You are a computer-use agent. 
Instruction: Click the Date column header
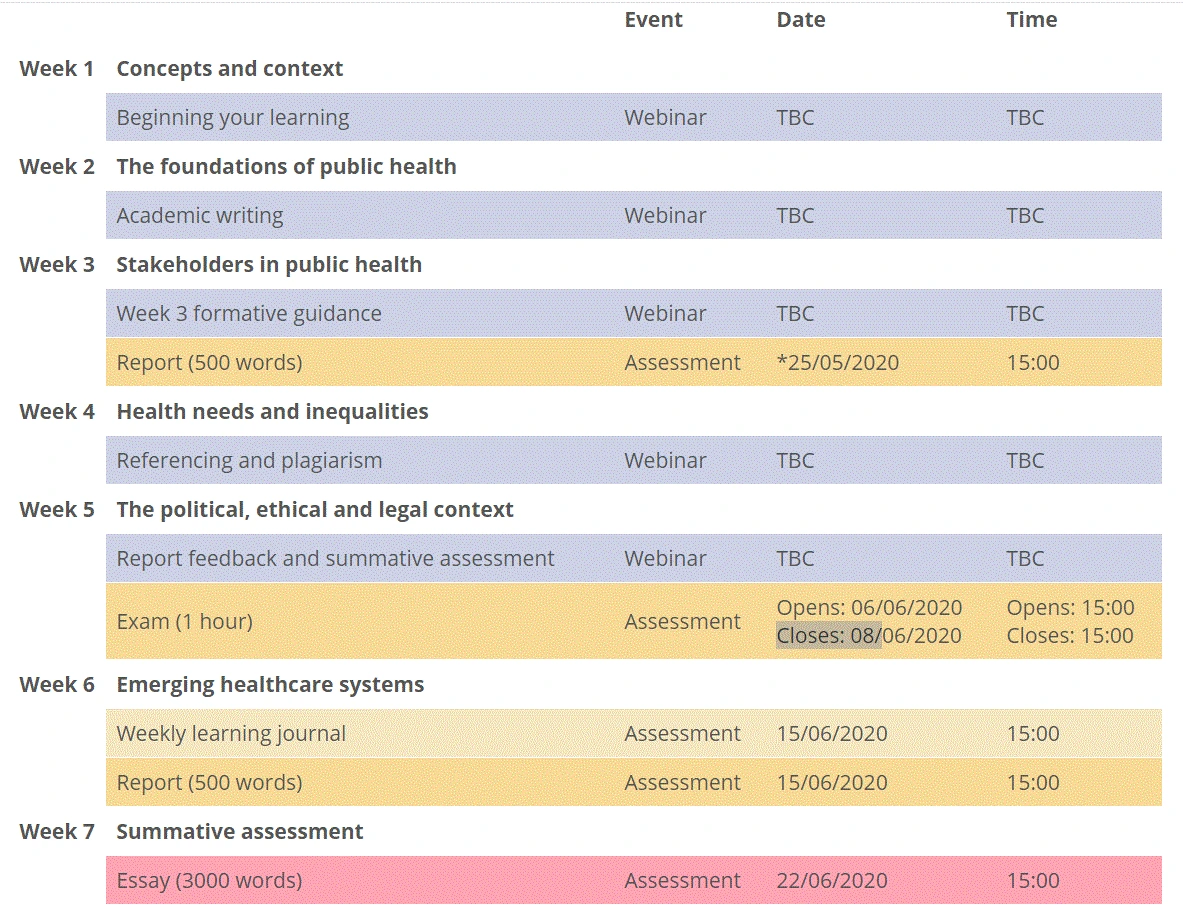(801, 20)
